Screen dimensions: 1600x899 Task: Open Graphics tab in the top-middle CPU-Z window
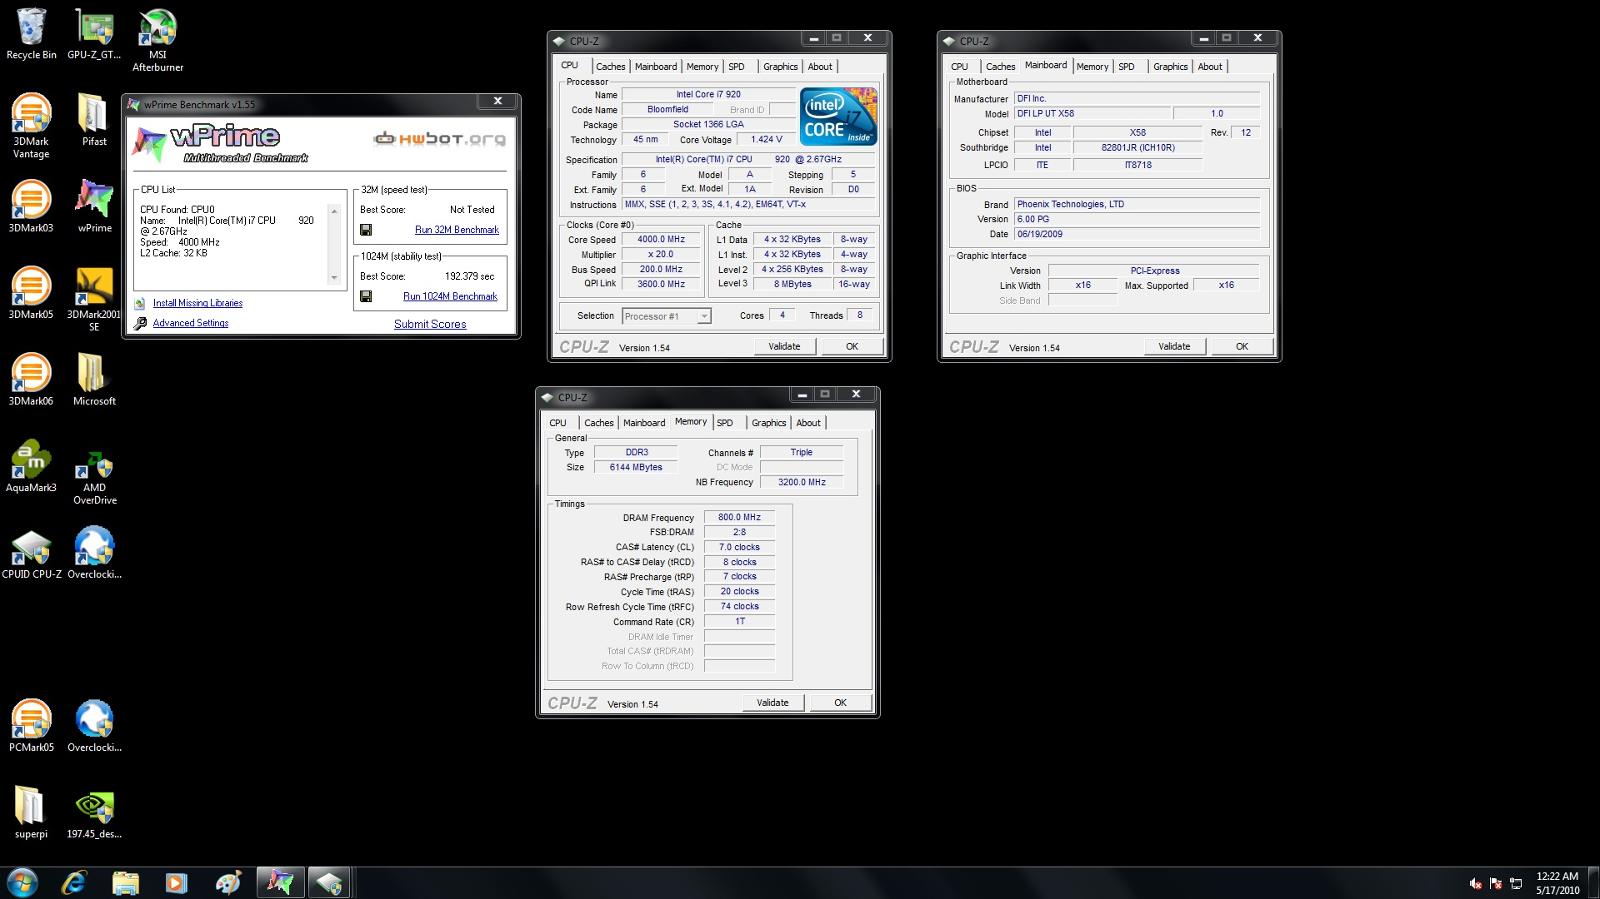click(x=780, y=67)
